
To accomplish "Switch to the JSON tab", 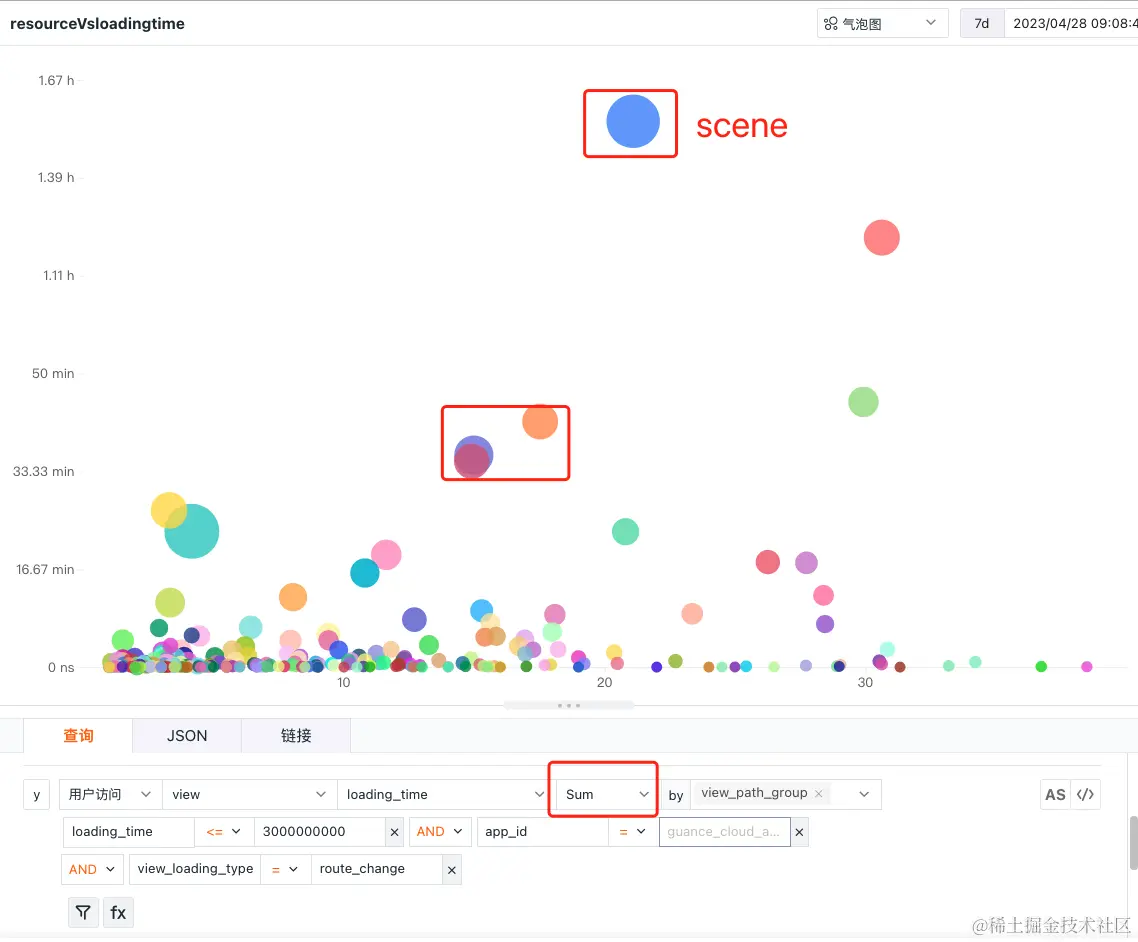I will [187, 736].
